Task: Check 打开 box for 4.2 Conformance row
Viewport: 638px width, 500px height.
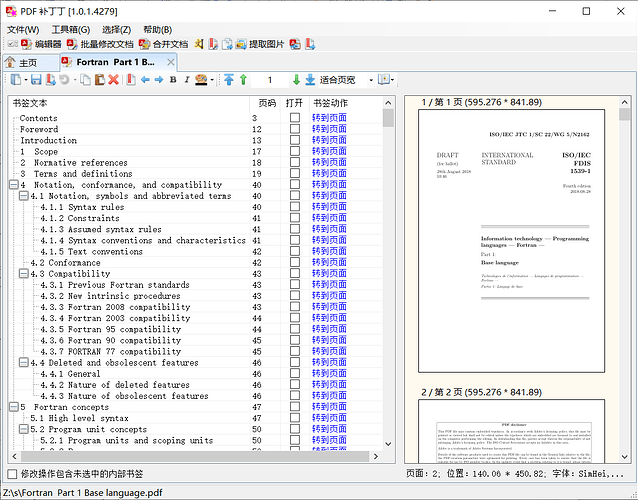Action: pyautogui.click(x=295, y=262)
